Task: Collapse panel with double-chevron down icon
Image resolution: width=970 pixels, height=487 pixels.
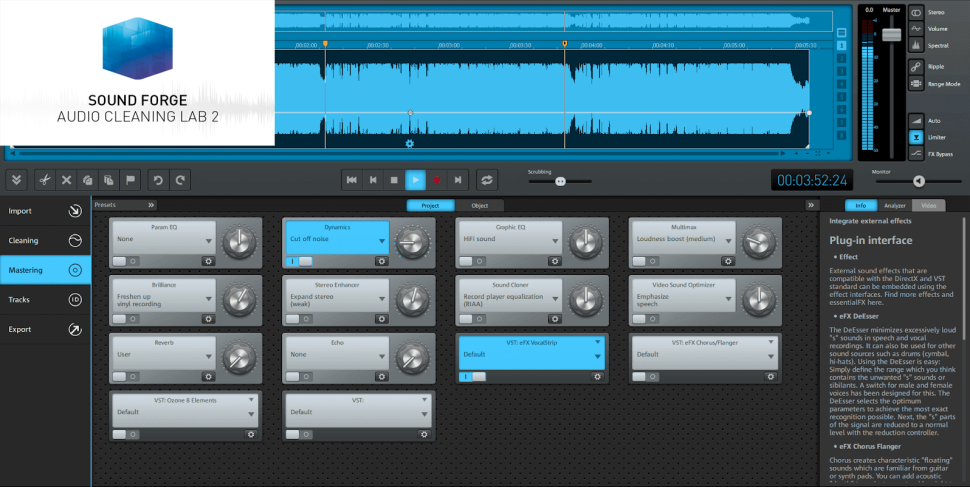Action: [17, 180]
